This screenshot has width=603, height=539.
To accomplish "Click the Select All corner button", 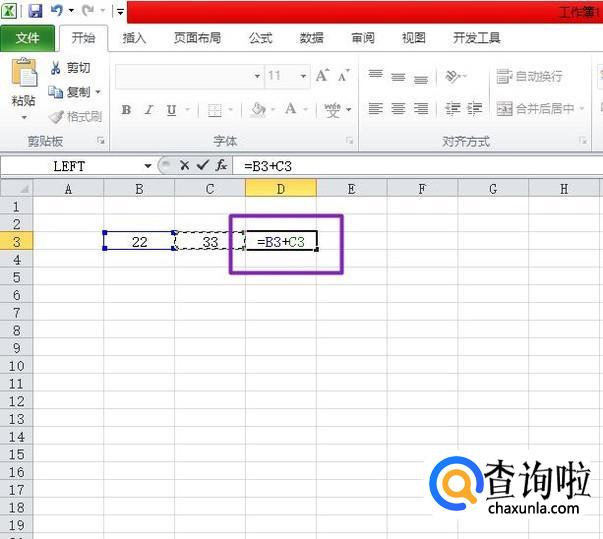I will [17, 188].
